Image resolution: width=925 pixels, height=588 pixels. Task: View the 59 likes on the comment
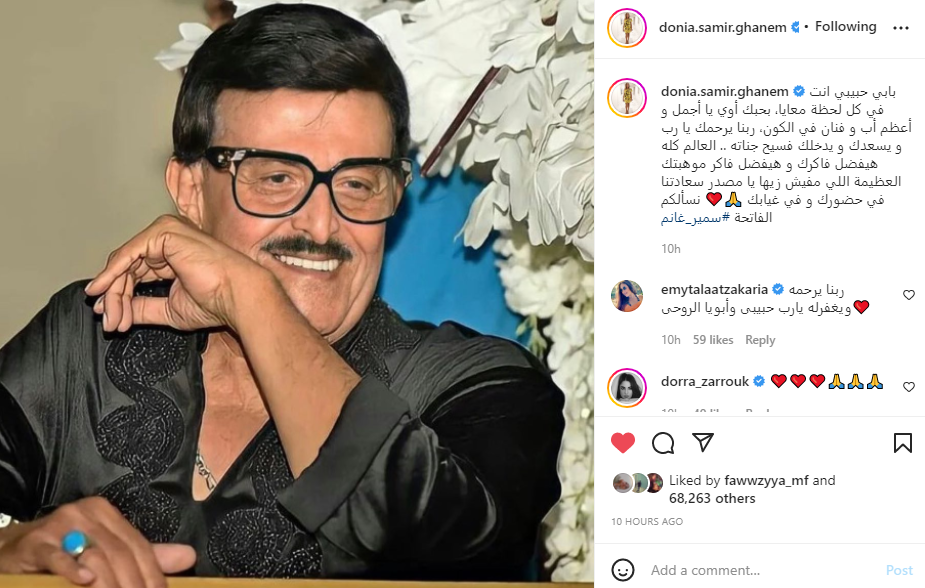pyautogui.click(x=713, y=340)
